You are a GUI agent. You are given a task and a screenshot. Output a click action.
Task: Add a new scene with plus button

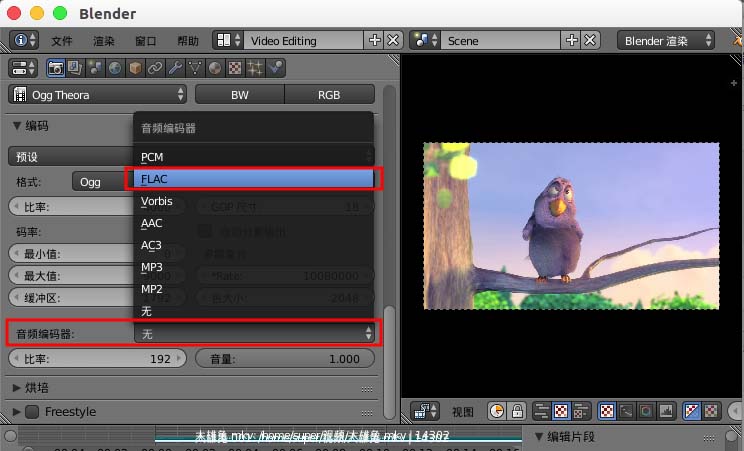point(572,40)
